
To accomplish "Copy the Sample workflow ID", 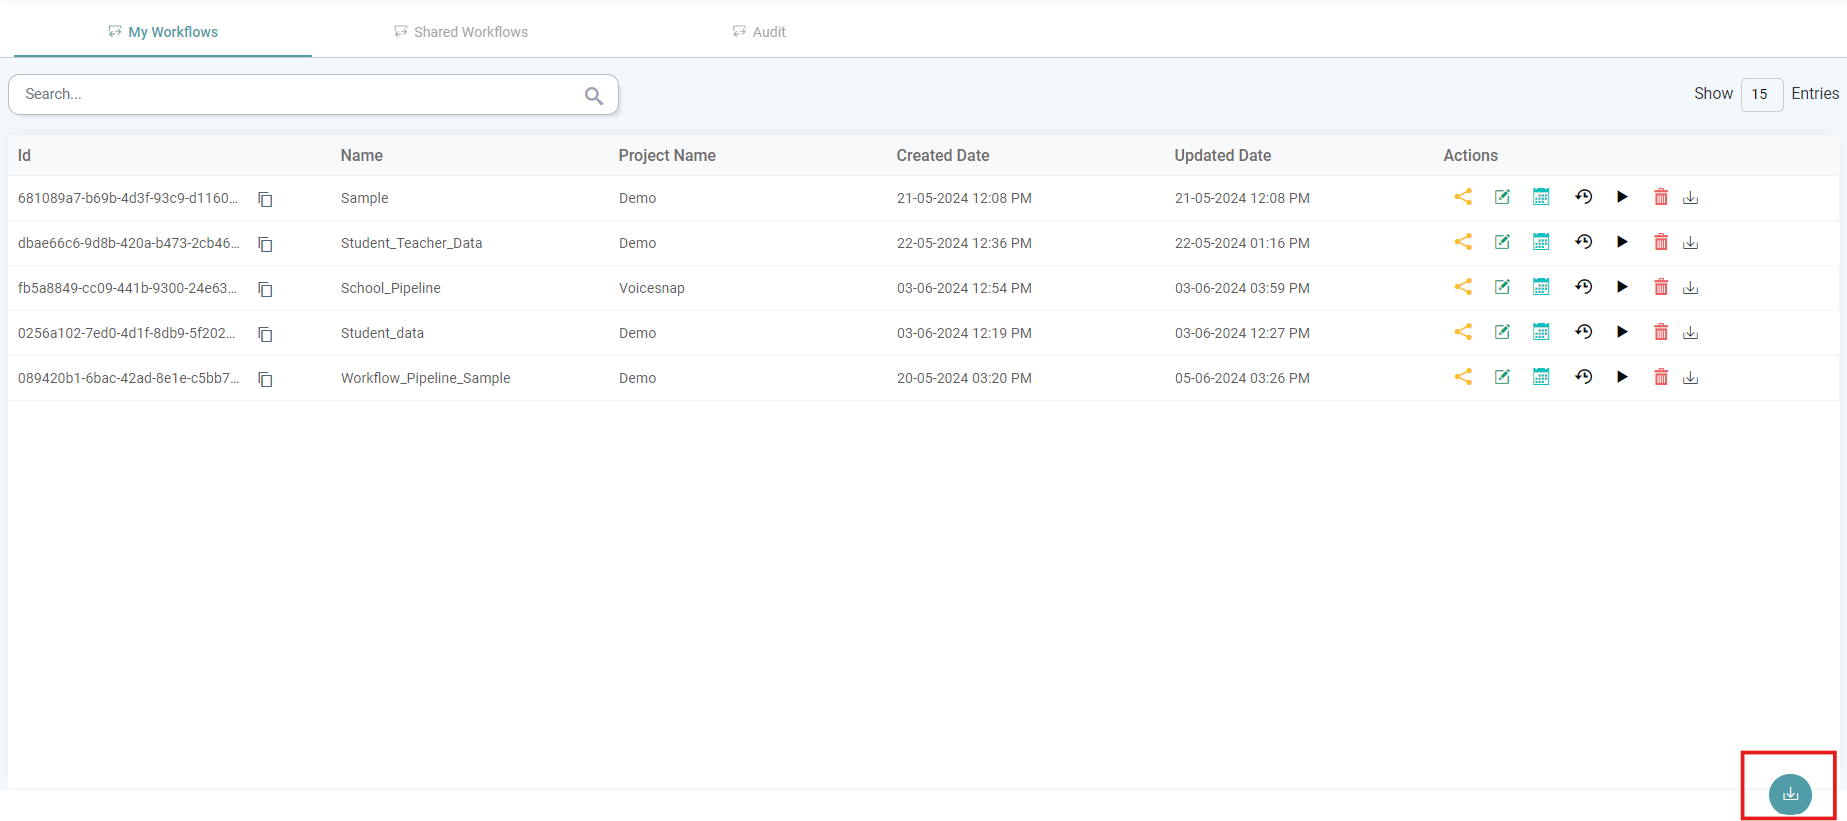I will click(x=265, y=199).
